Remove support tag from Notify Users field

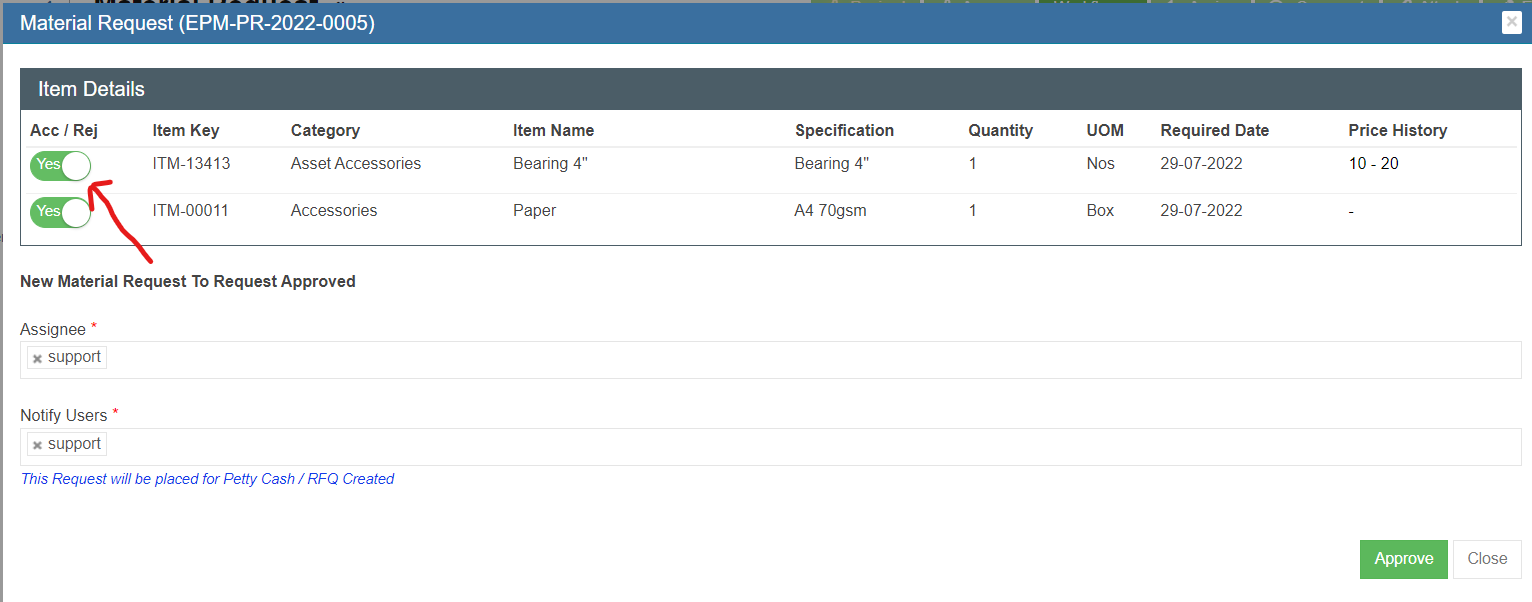37,446
